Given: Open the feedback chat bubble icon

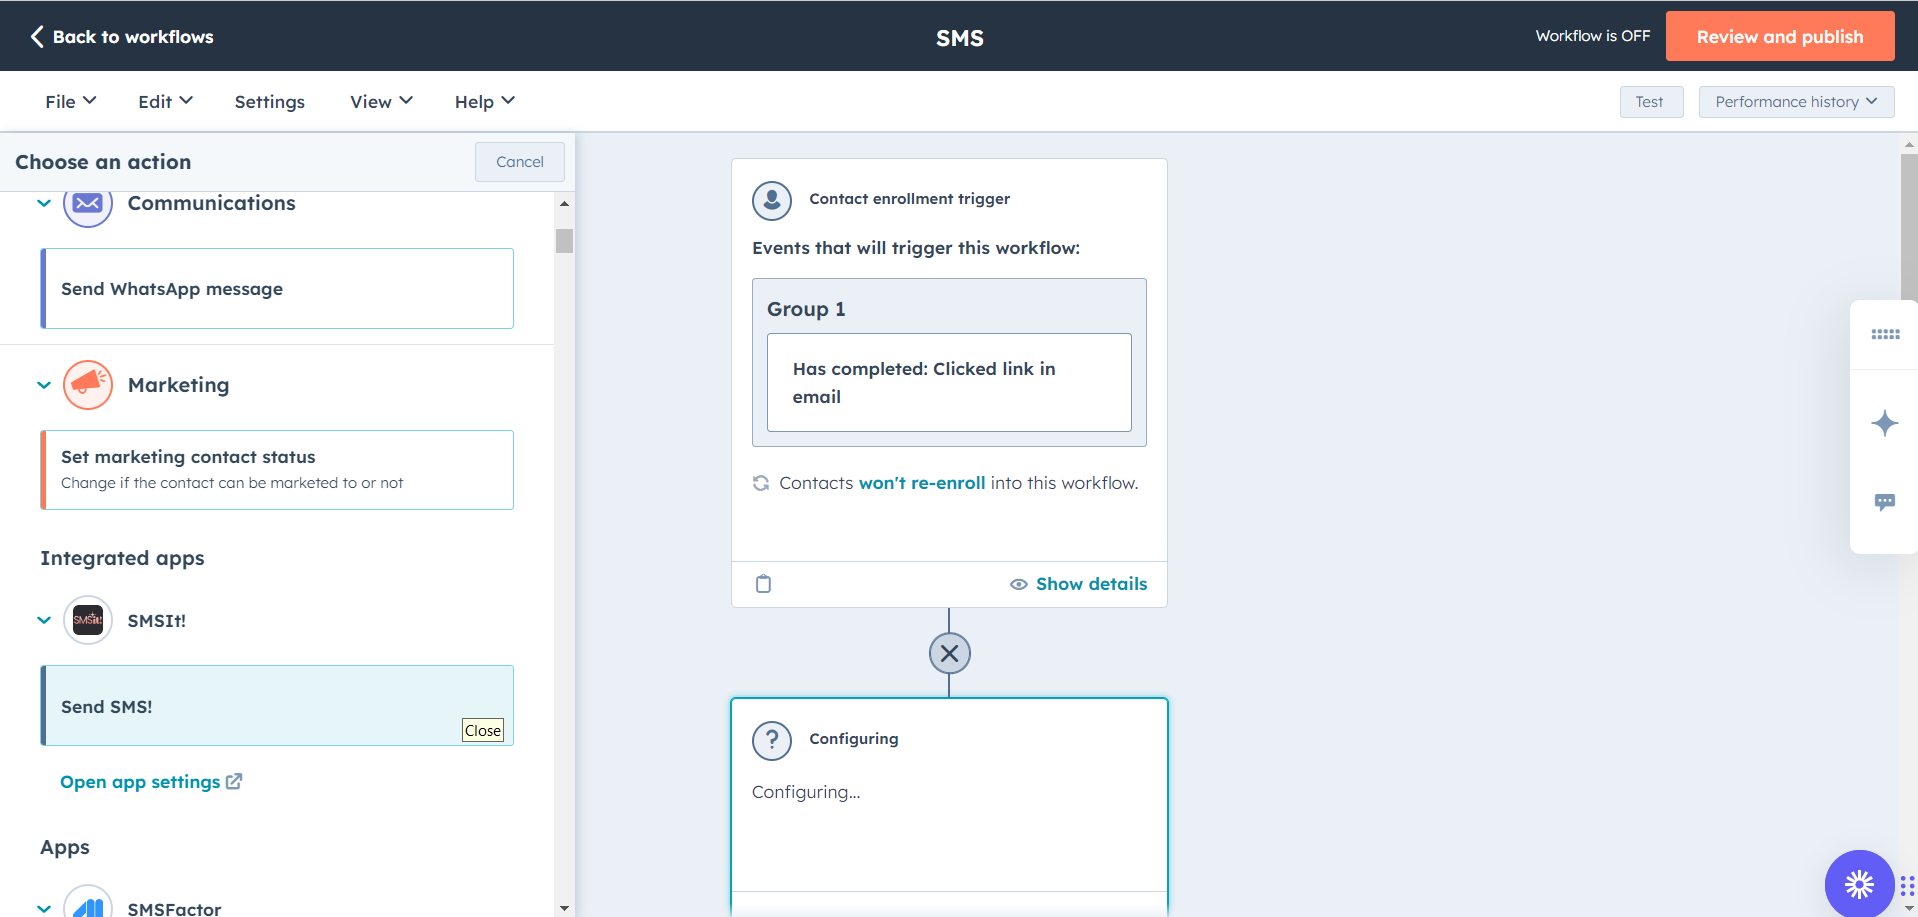Looking at the screenshot, I should pyautogui.click(x=1885, y=502).
